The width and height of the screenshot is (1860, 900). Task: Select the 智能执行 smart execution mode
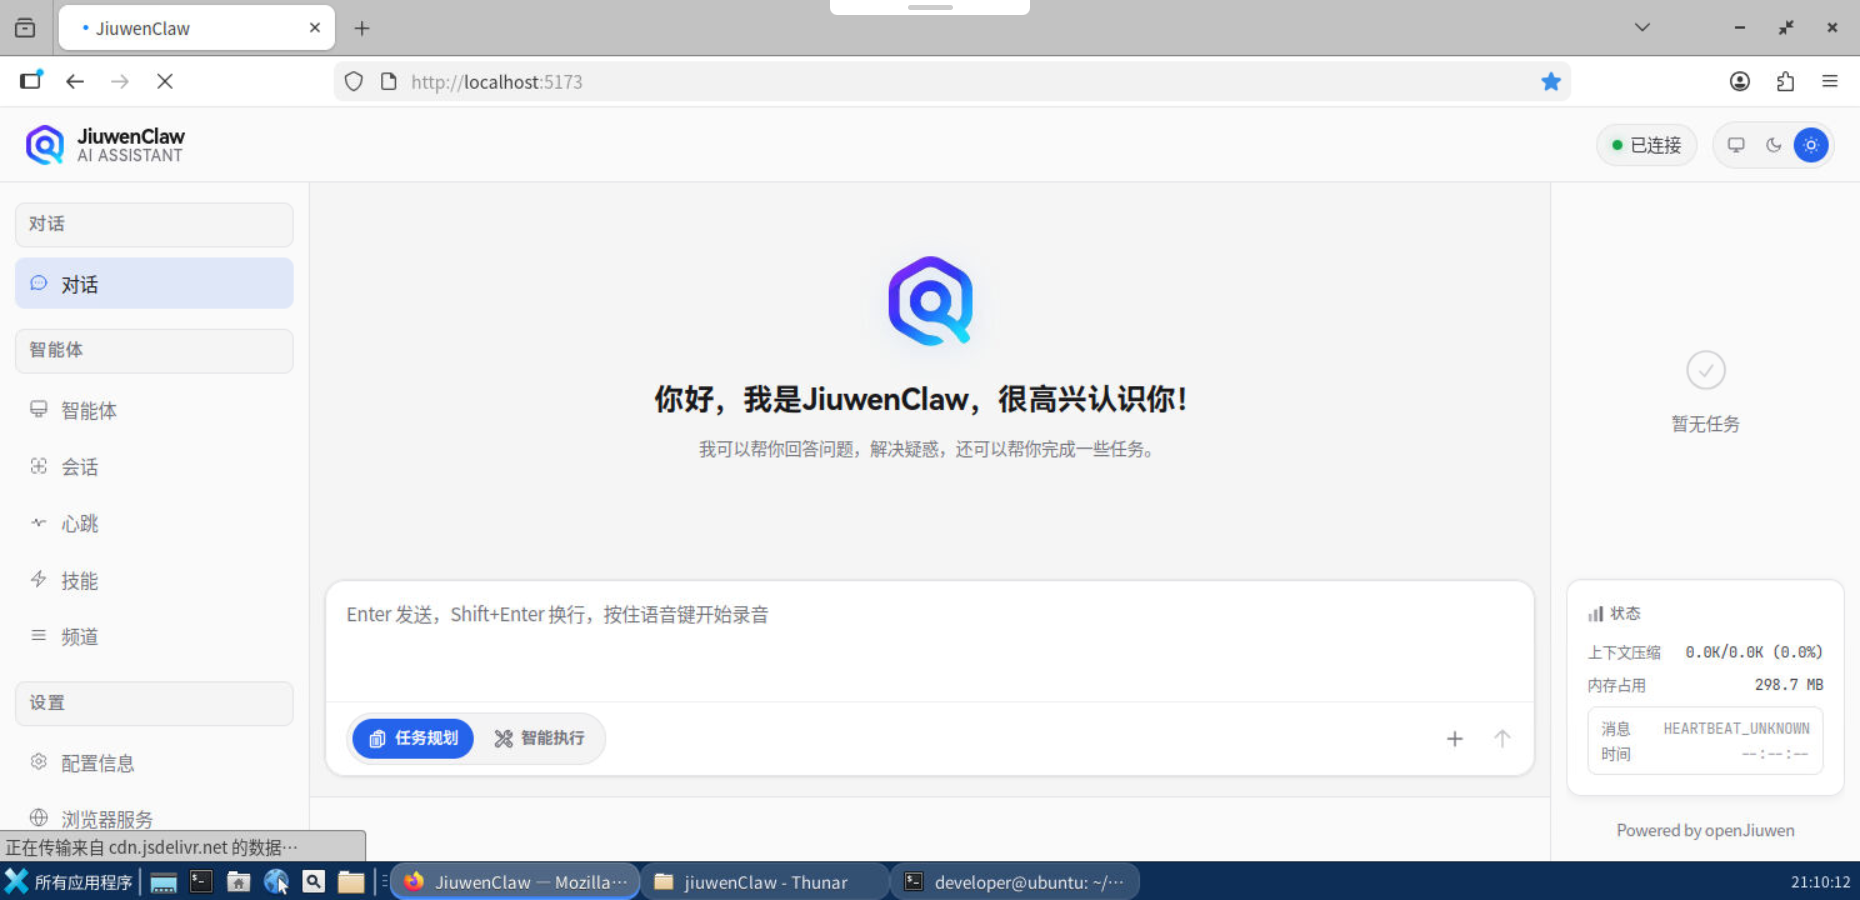click(x=539, y=738)
